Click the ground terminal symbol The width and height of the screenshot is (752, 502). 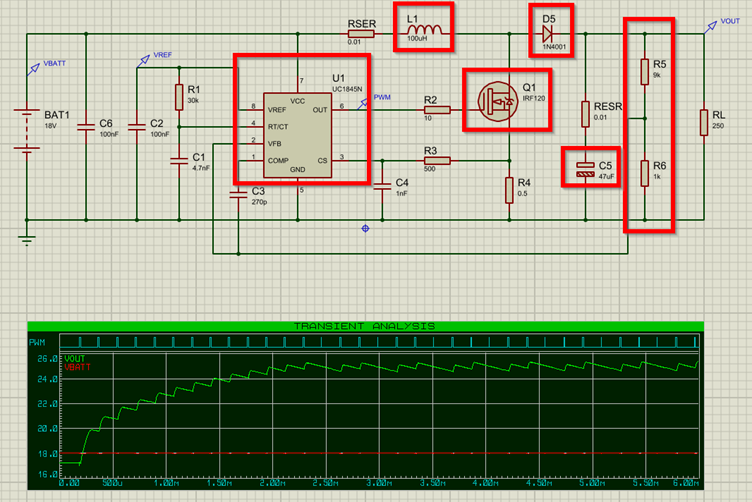[x=27, y=239]
